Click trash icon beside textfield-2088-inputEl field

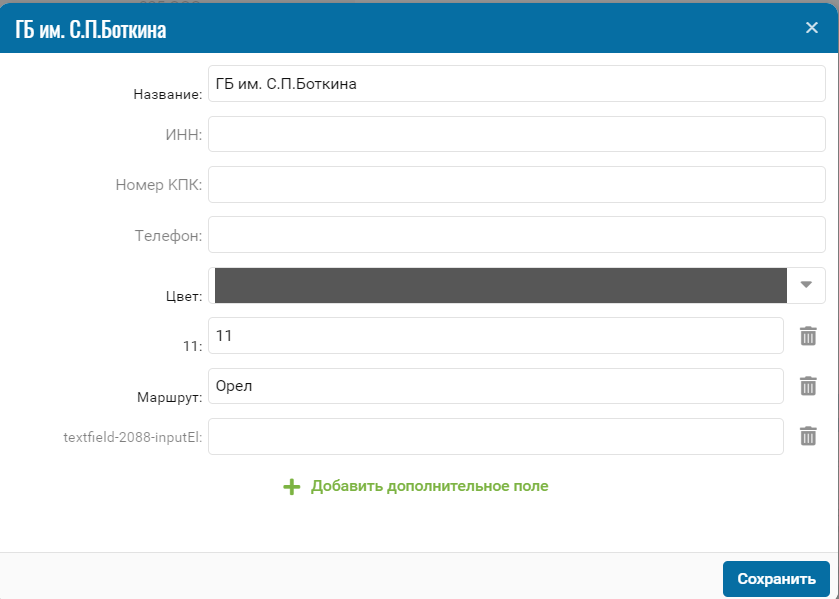[808, 436]
